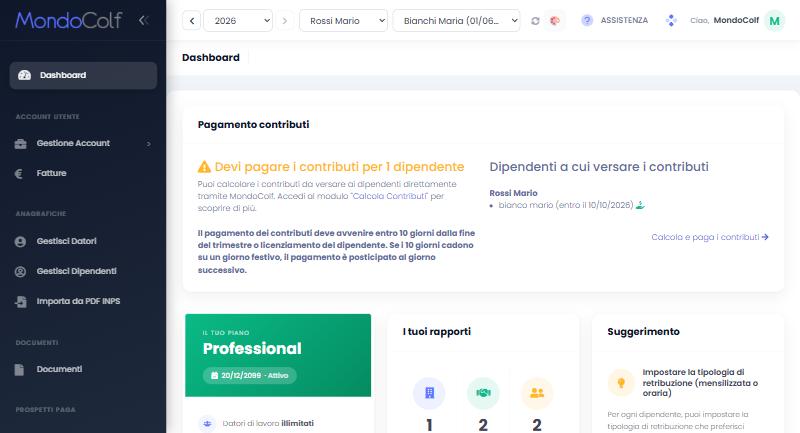Click the icon beside Datori di lavoro illimitati
800x433 pixels.
tap(207, 423)
